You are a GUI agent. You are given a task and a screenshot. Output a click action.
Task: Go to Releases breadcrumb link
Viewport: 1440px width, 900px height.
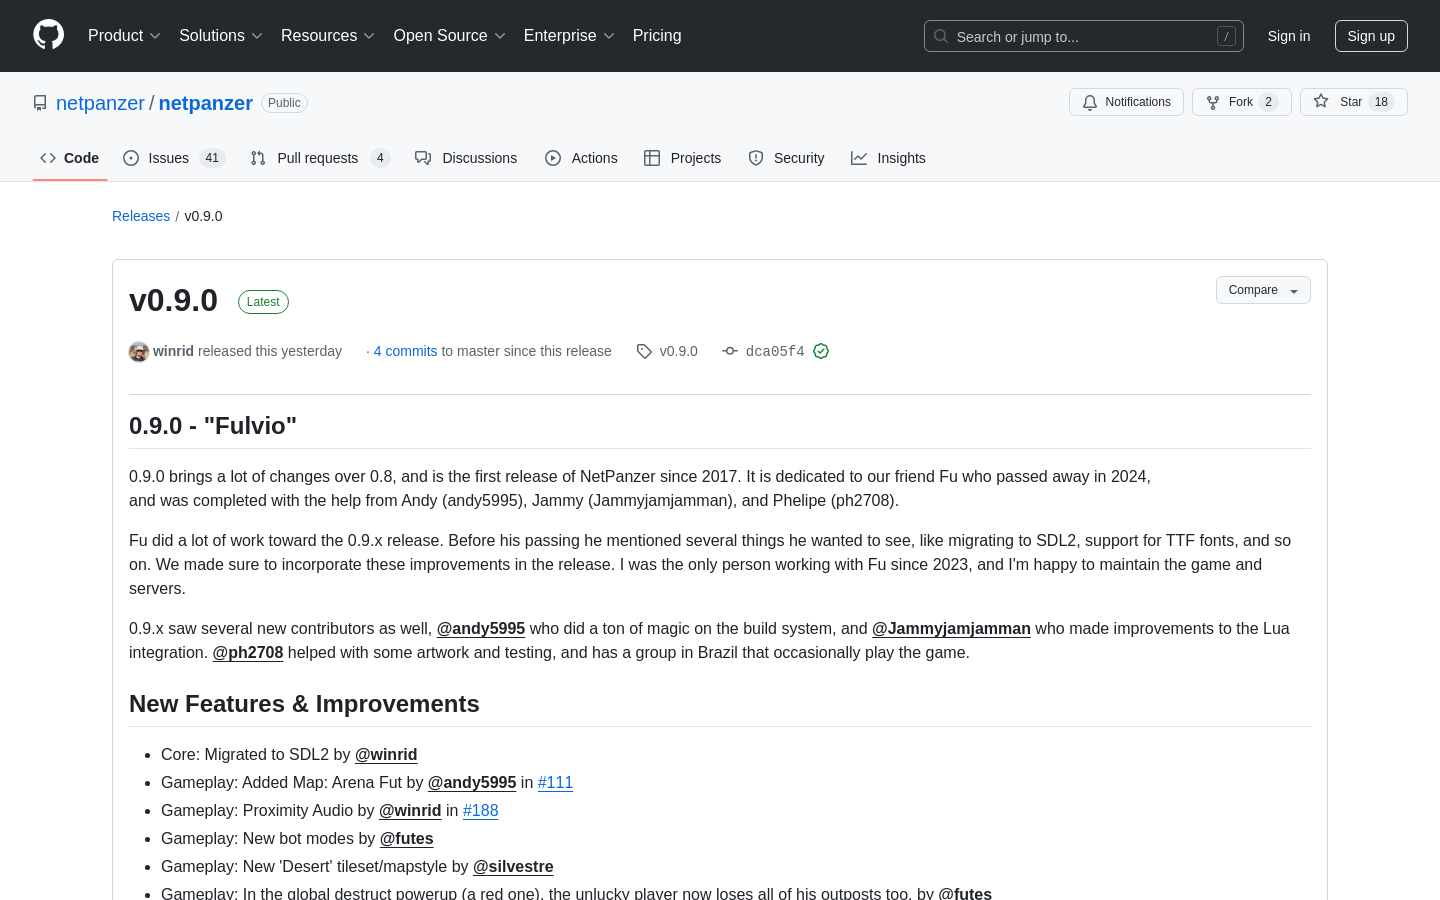[x=141, y=216]
